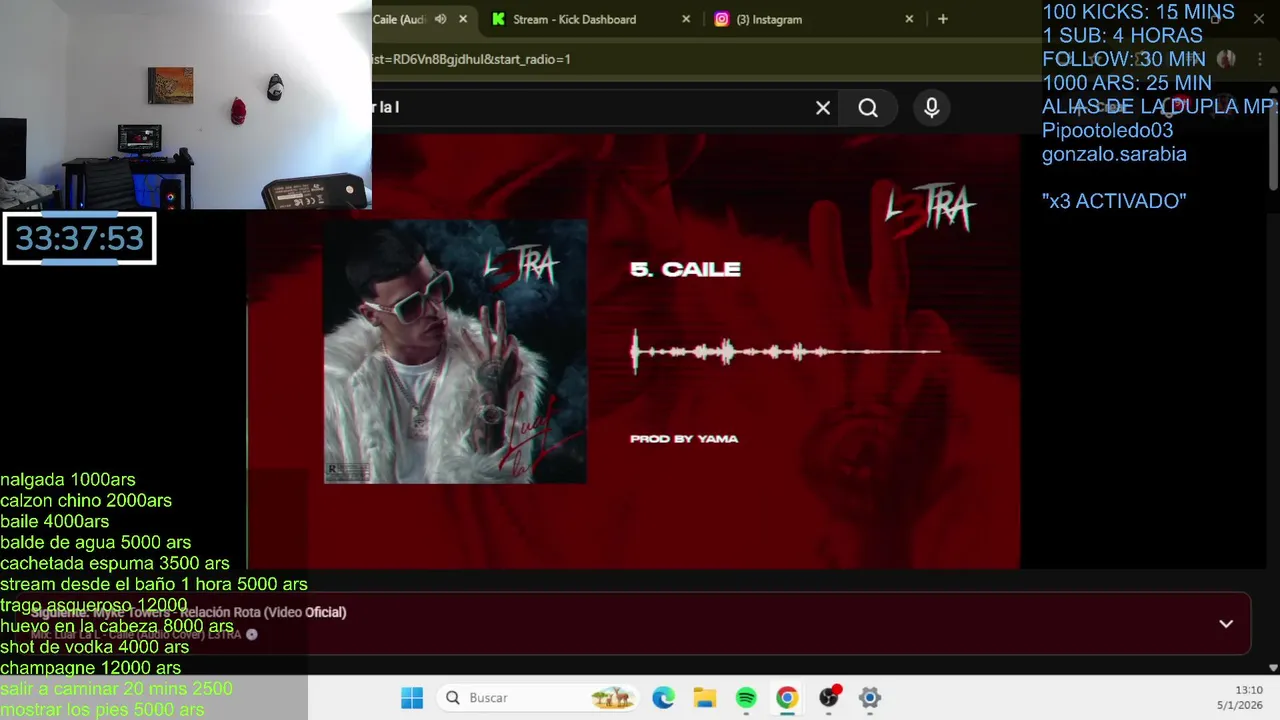
Task: Close the Caile (Audio) tab
Action: coord(463,19)
